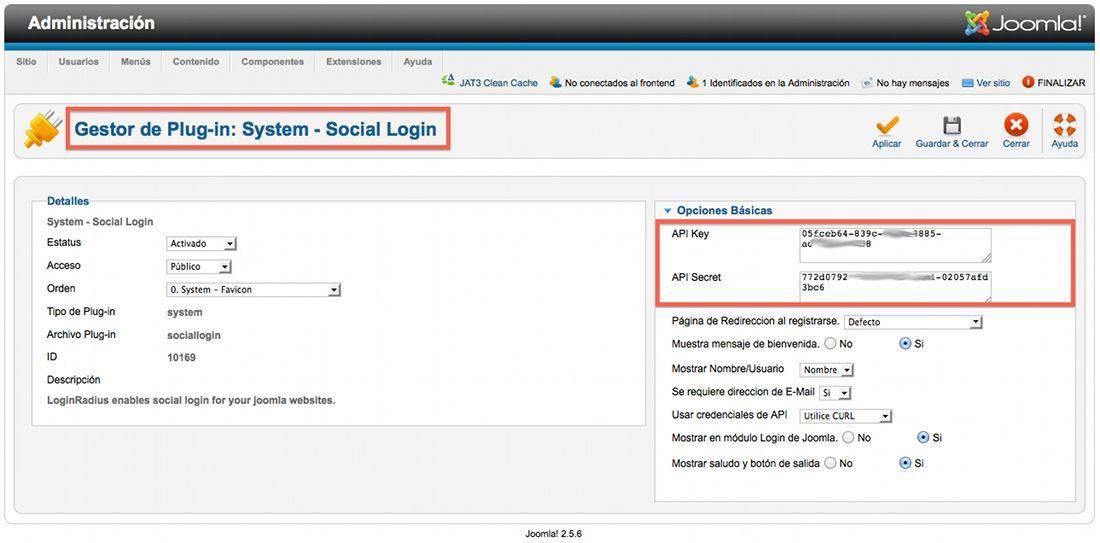Click 1 Identificados en la Administración text

[776, 83]
